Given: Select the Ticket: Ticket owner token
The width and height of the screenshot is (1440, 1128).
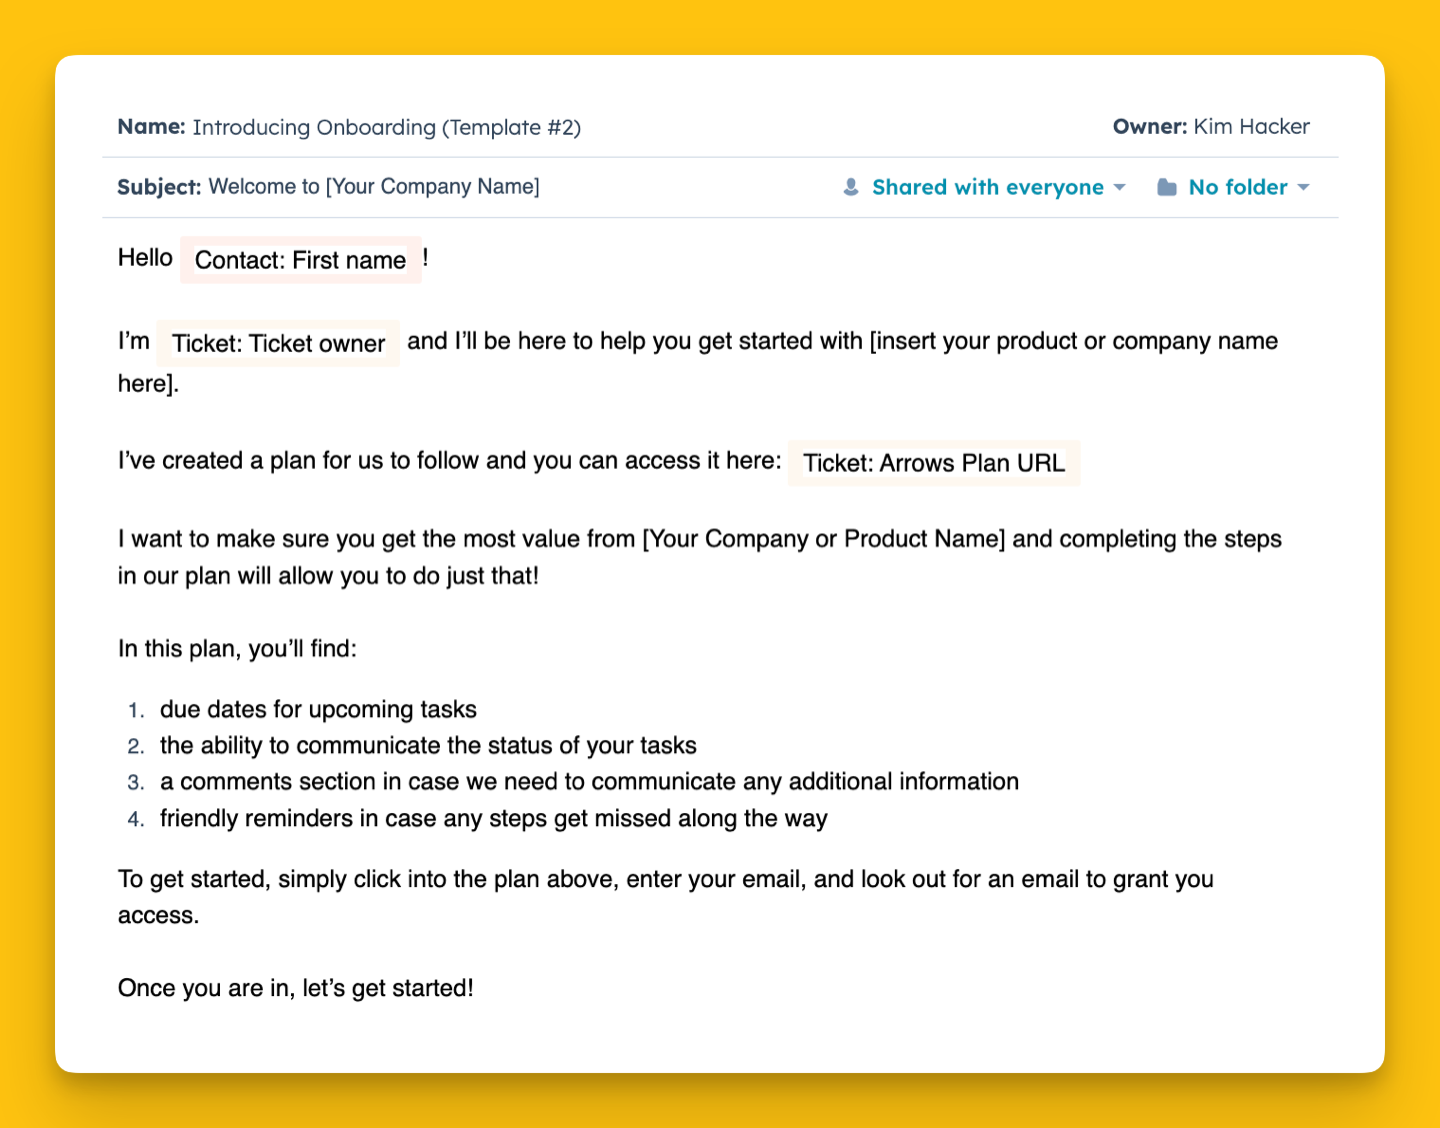Looking at the screenshot, I should (278, 343).
